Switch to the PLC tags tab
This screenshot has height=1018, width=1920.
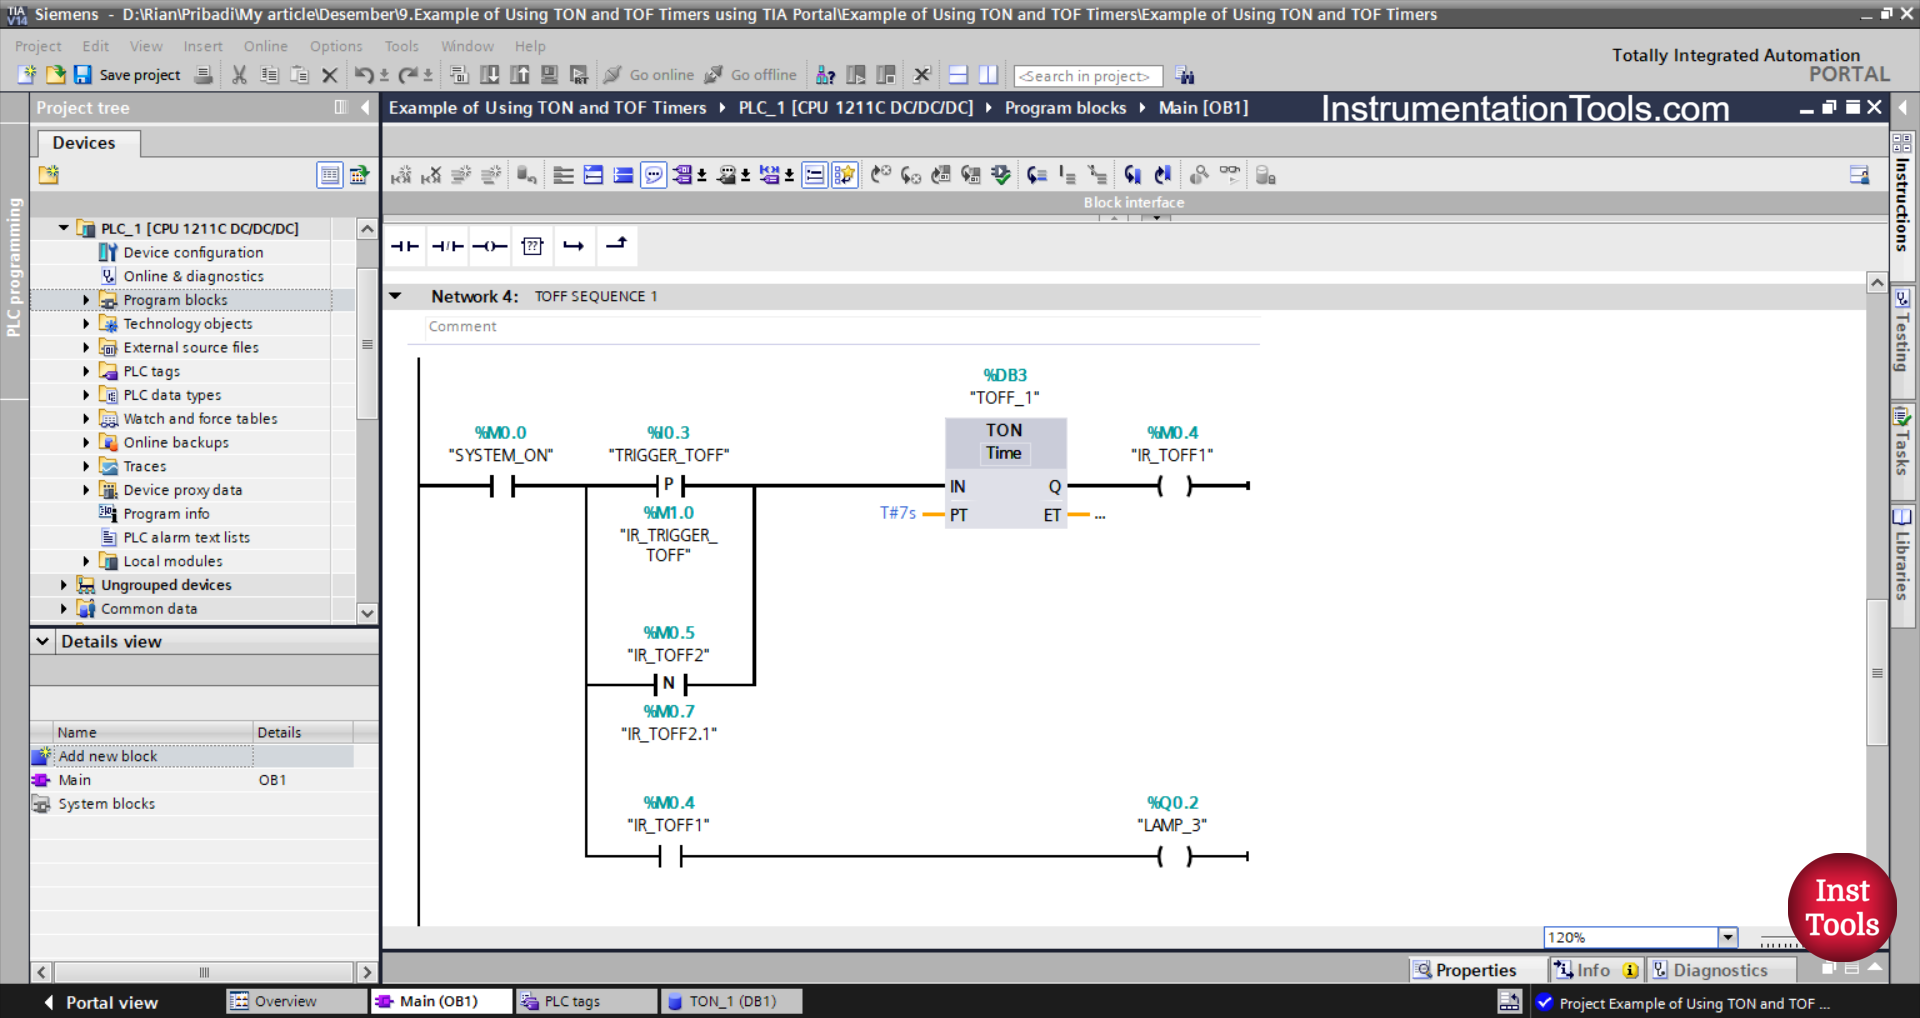click(585, 1001)
